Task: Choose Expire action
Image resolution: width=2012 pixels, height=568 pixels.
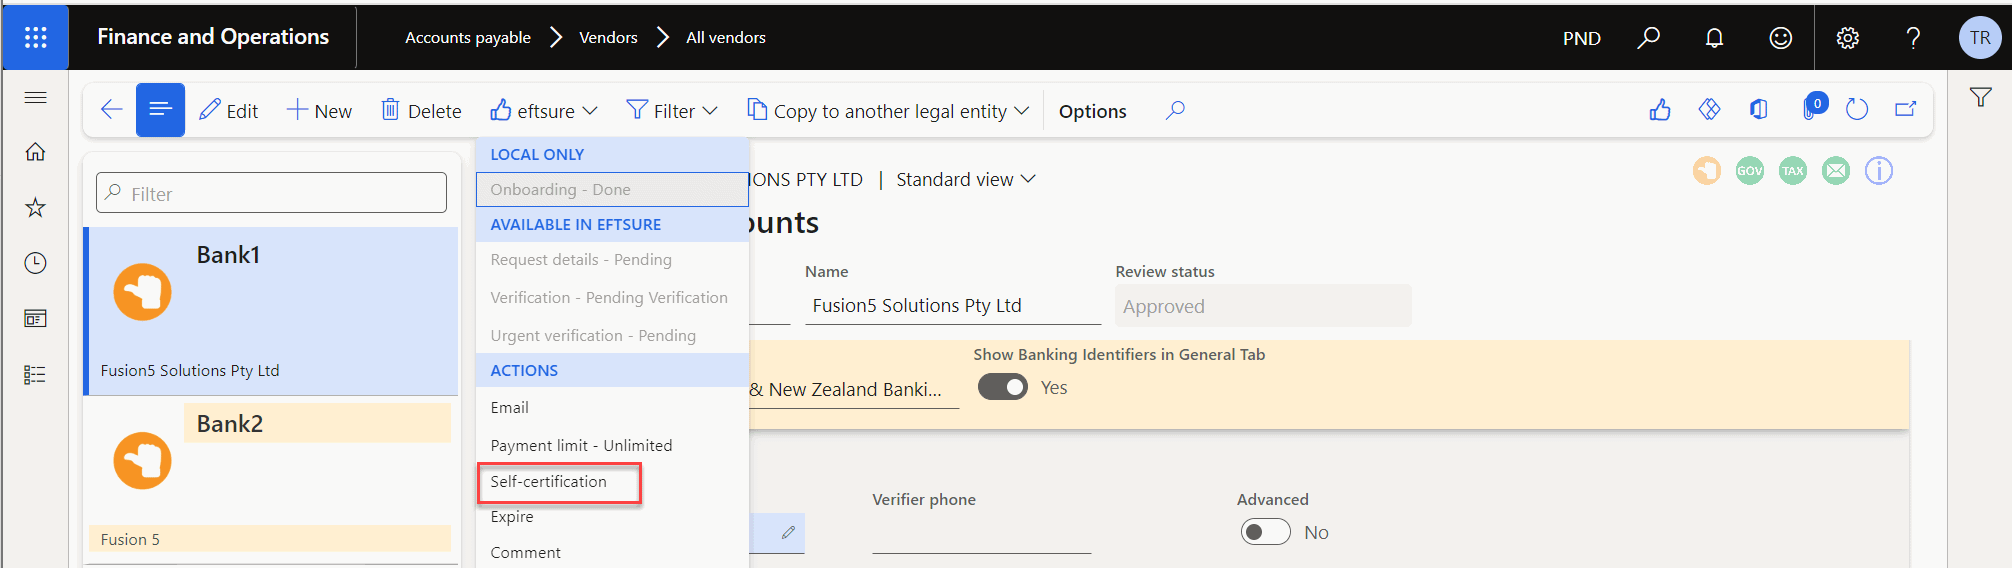Action: pyautogui.click(x=612, y=517)
